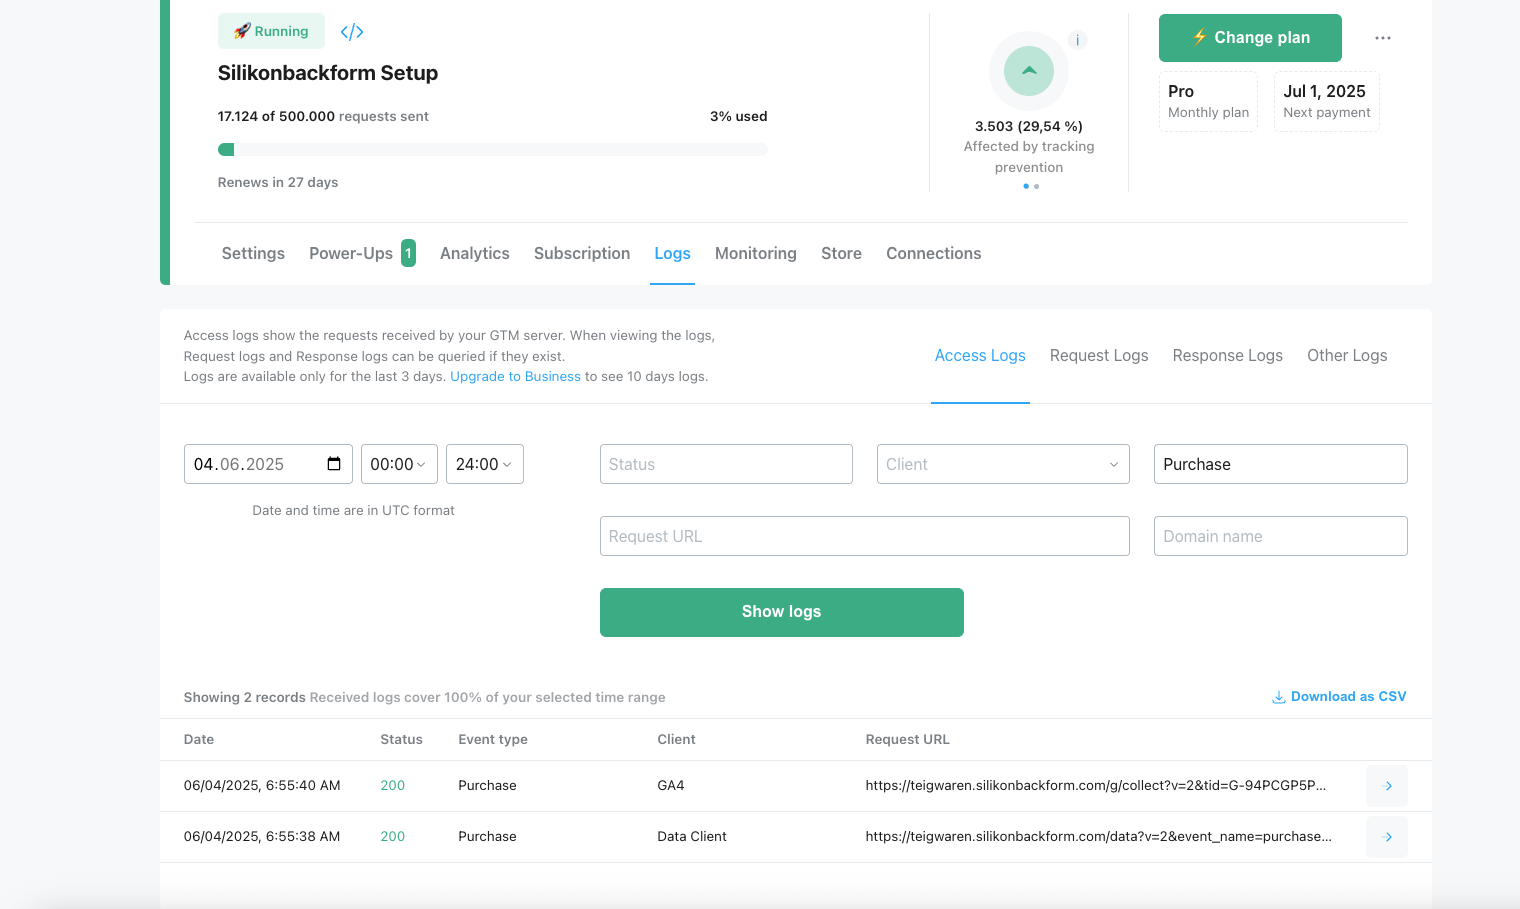Open the 00:00 start time dropdown
Viewport: 1520px width, 909px height.
(399, 464)
